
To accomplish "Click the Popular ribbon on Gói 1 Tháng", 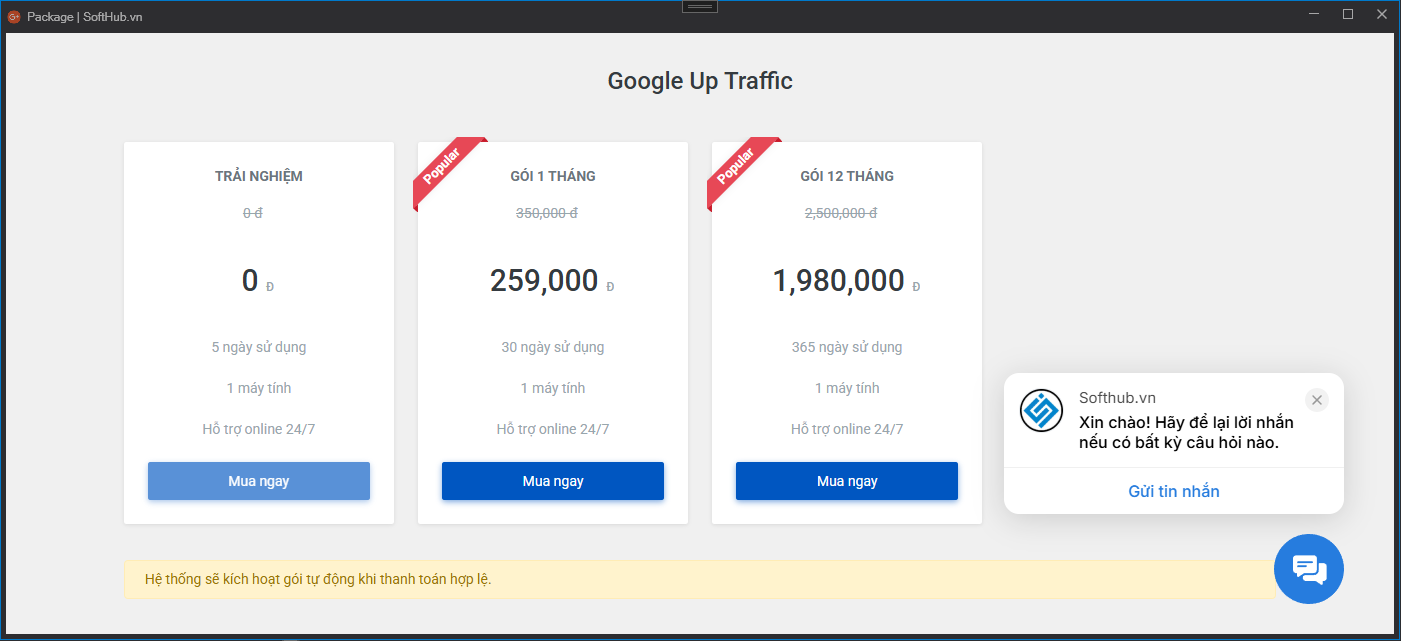I will coord(444,169).
